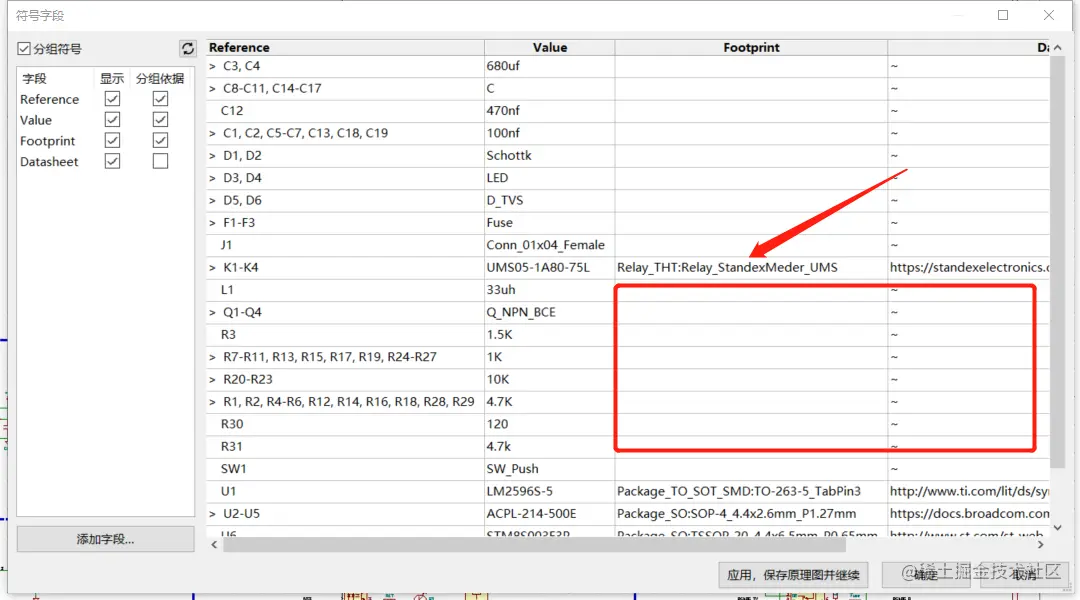This screenshot has height=600, width=1080.
Task: Click the scroll left arrow
Action: pos(214,544)
